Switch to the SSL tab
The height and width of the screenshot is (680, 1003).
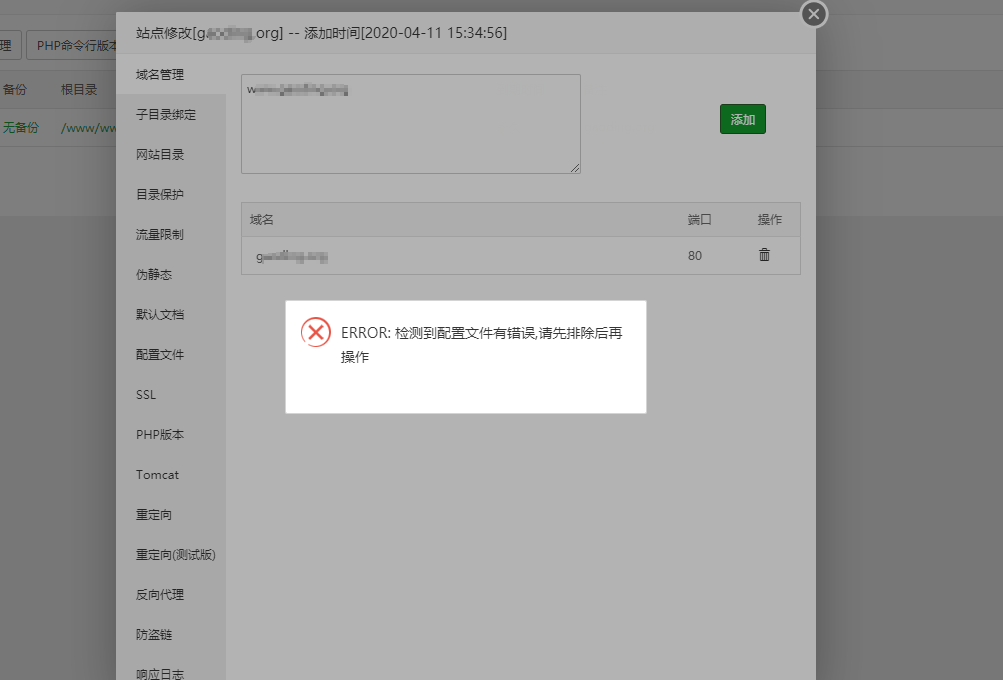click(x=146, y=395)
